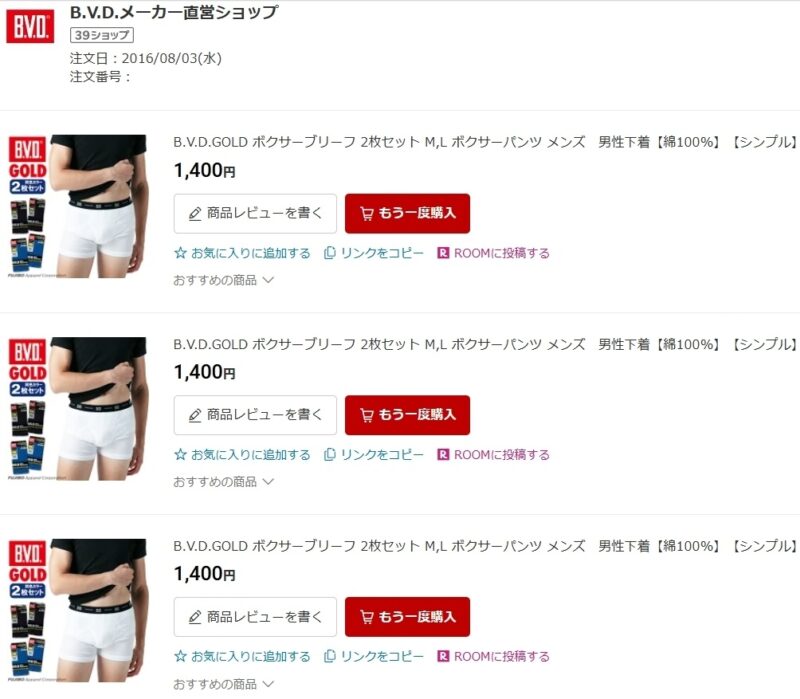Open the first product thumbnail image
The image size is (800, 699).
(x=77, y=206)
